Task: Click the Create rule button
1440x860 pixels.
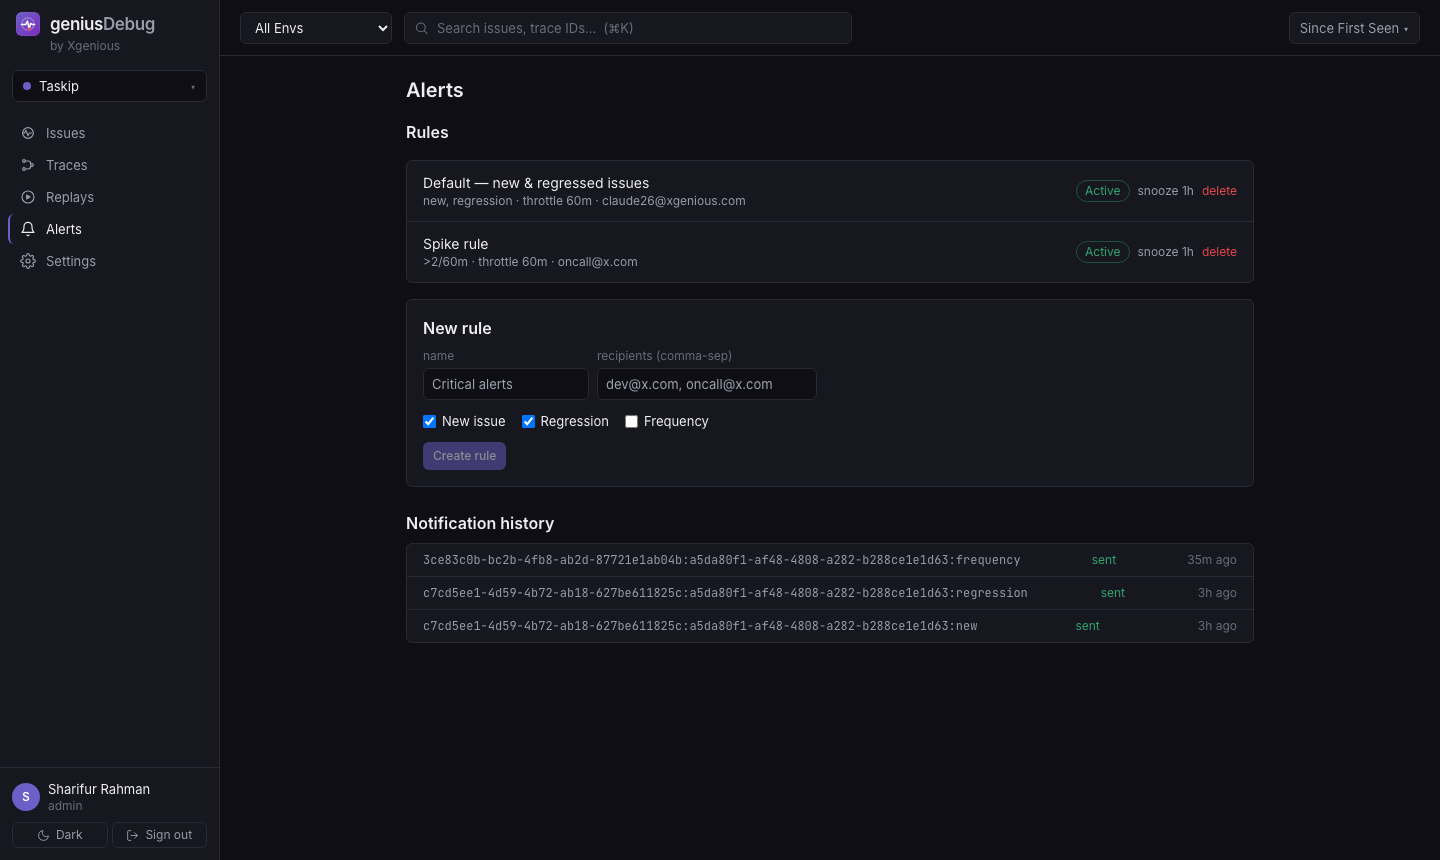Action: [x=464, y=456]
